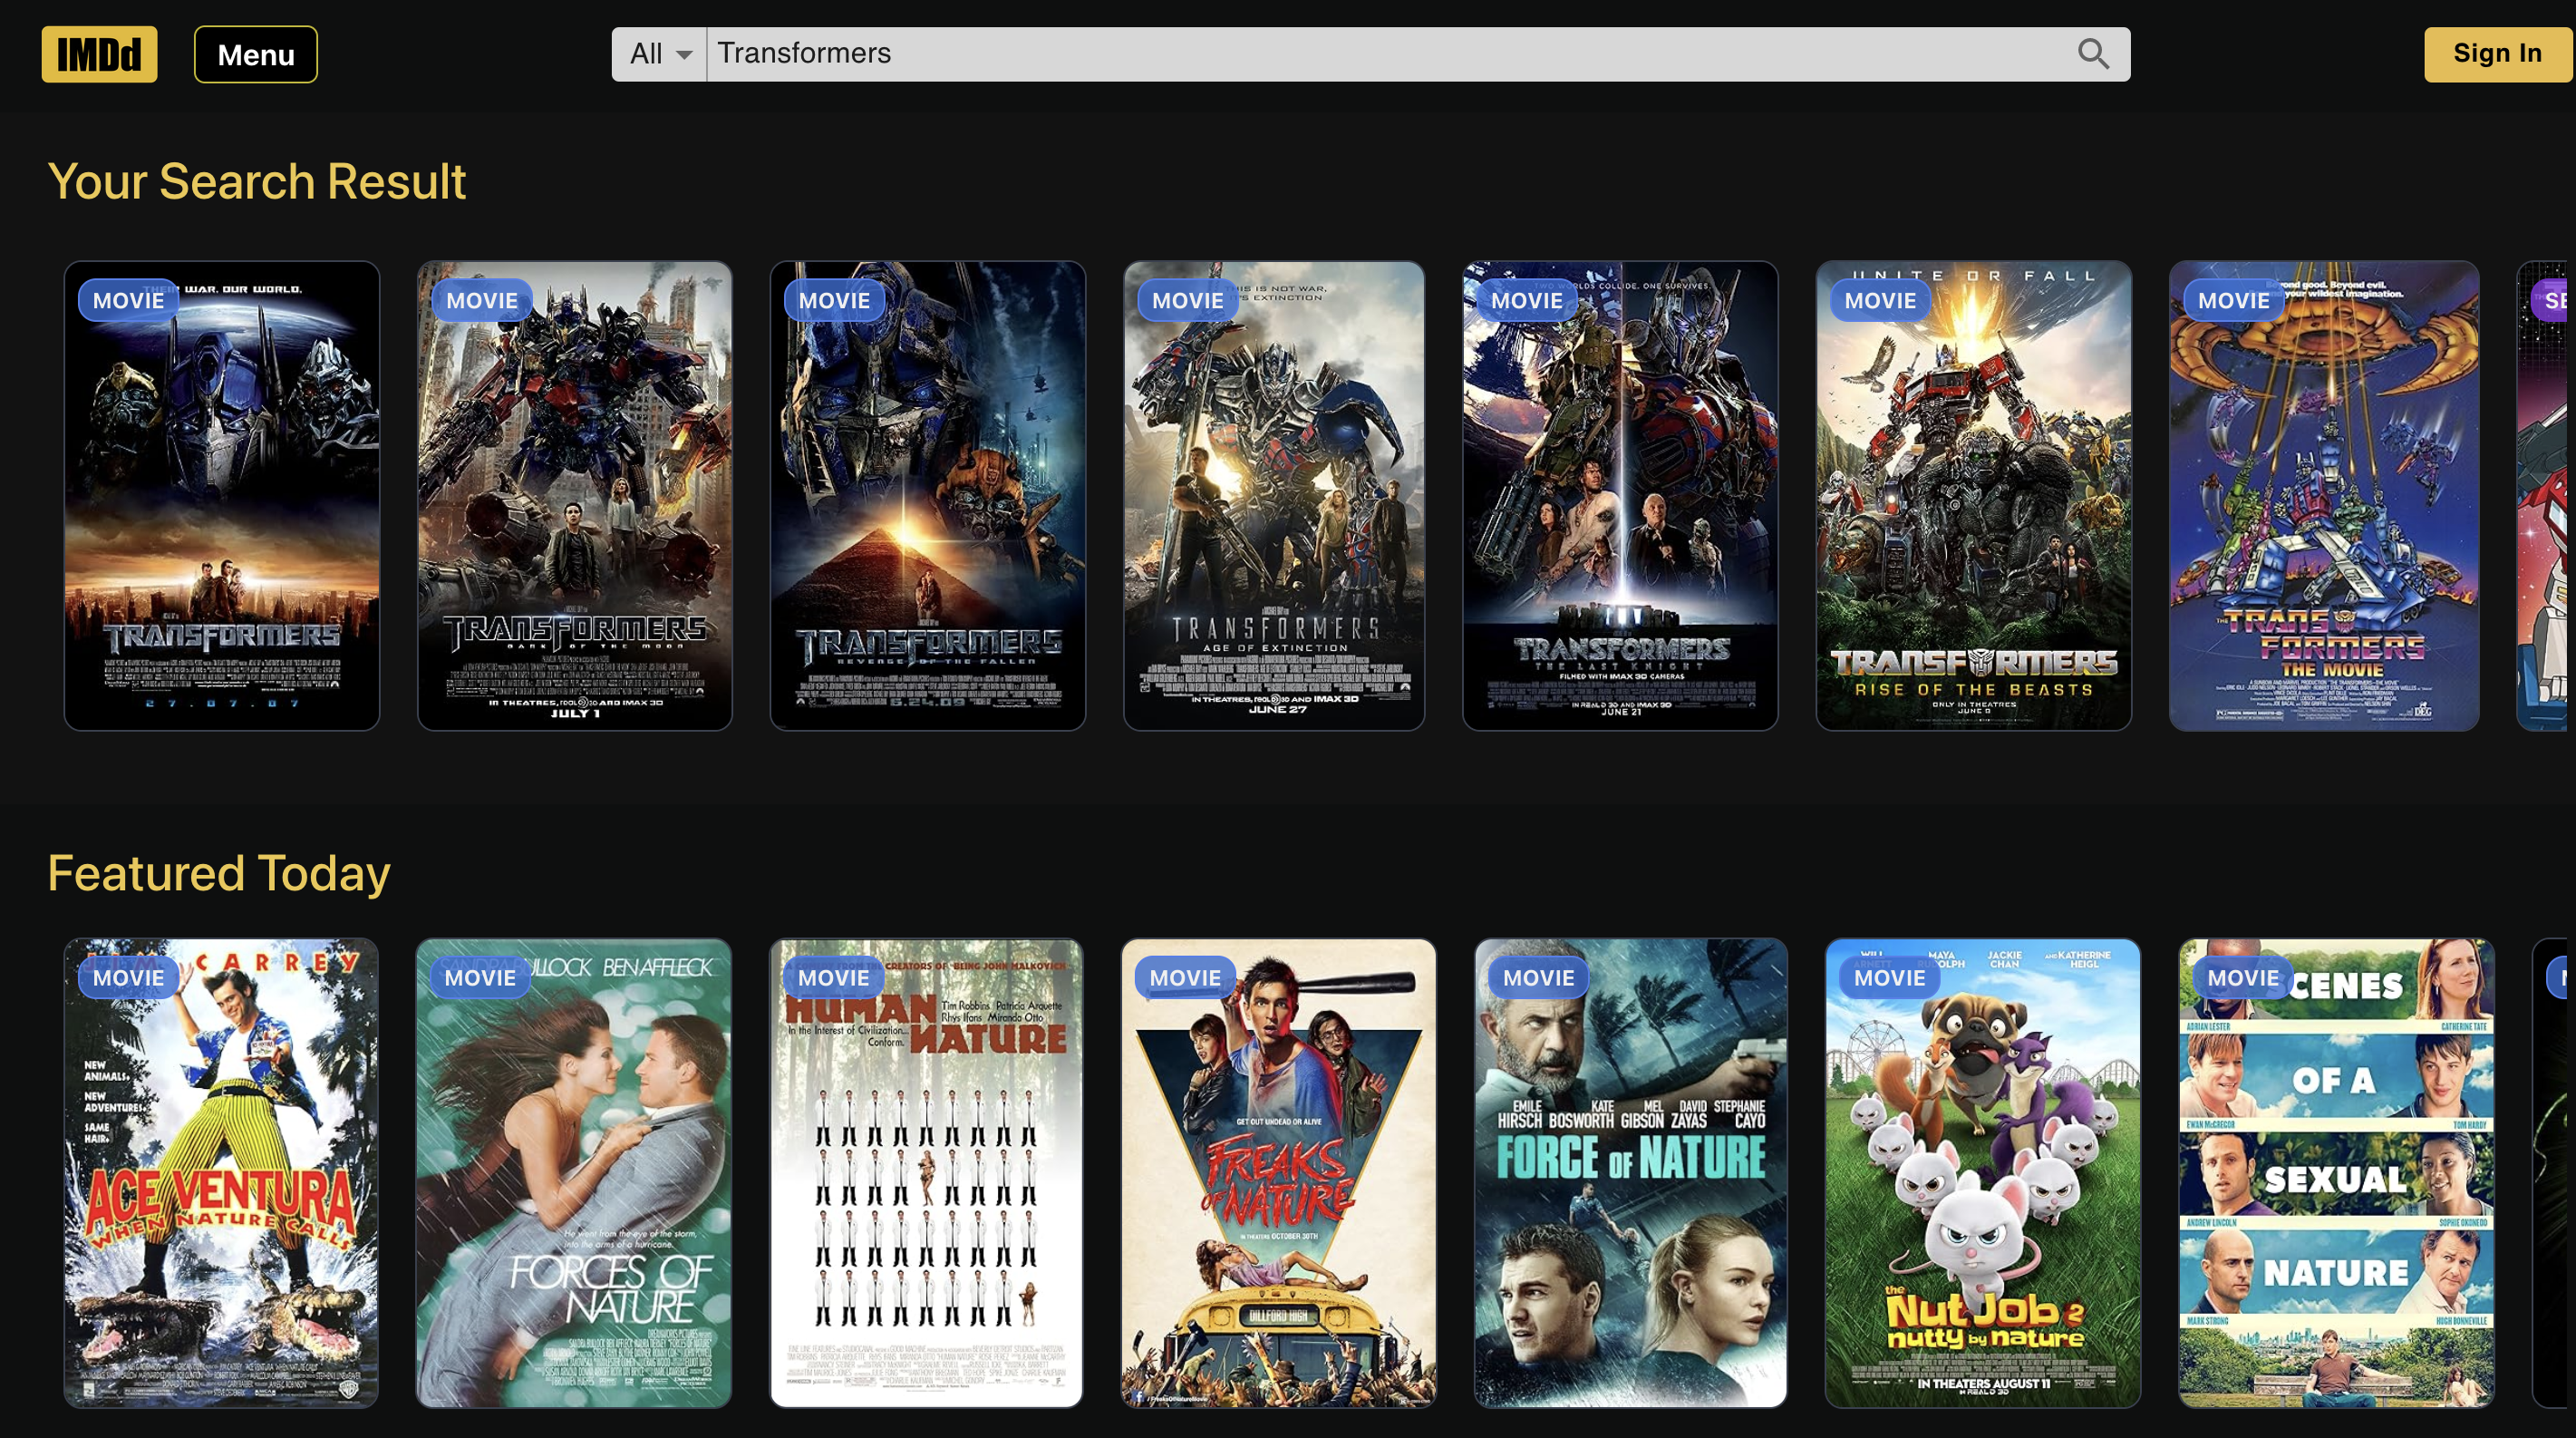Image resolution: width=2576 pixels, height=1438 pixels.
Task: Open the first Transformers 2007 poster
Action: click(x=222, y=496)
